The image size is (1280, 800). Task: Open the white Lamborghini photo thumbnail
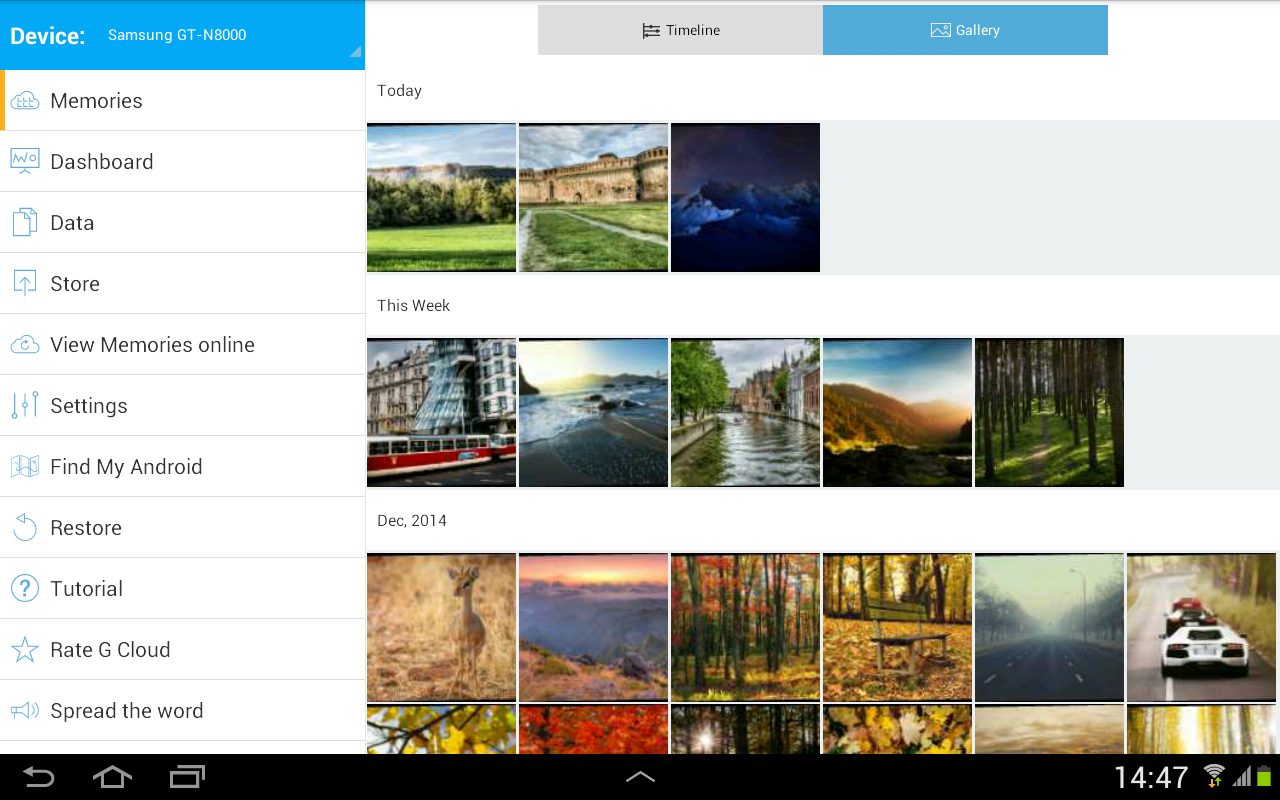1200,627
